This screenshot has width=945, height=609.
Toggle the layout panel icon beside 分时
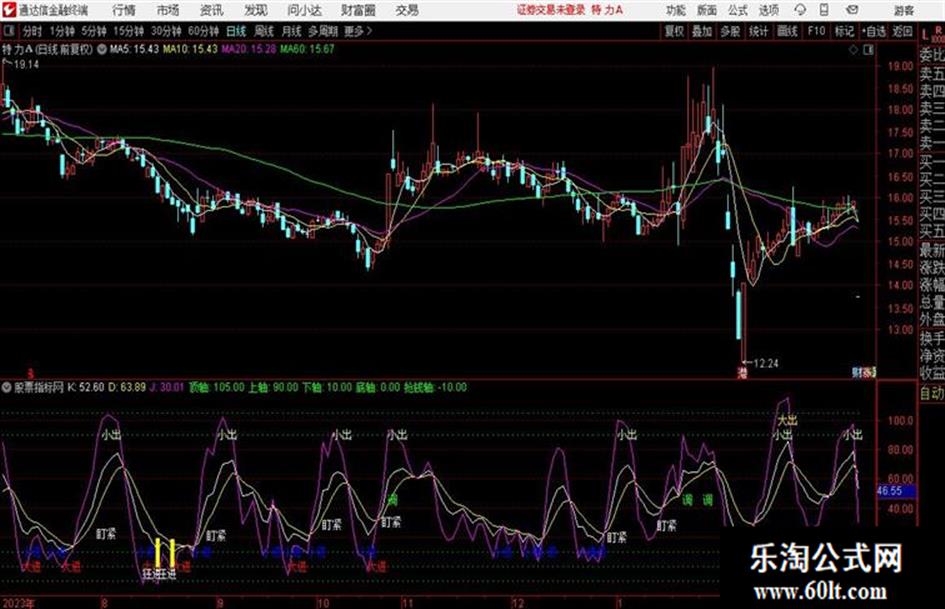tap(8, 31)
